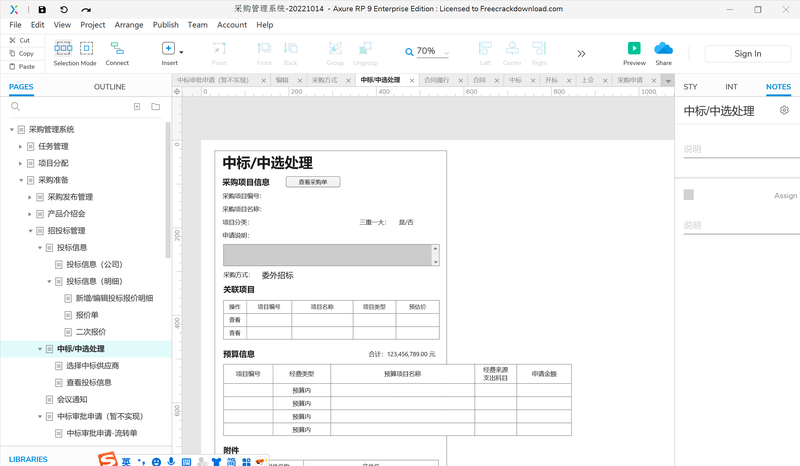Add a new folder in Pages
800x466 pixels.
156,107
